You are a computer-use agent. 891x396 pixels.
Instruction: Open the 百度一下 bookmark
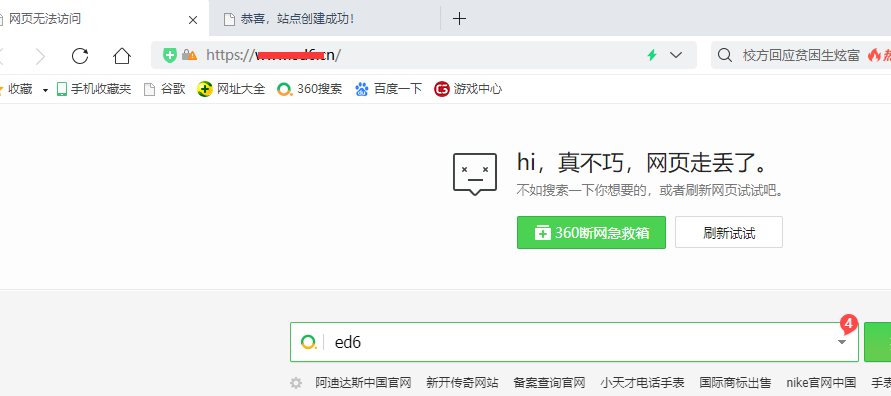[388, 89]
